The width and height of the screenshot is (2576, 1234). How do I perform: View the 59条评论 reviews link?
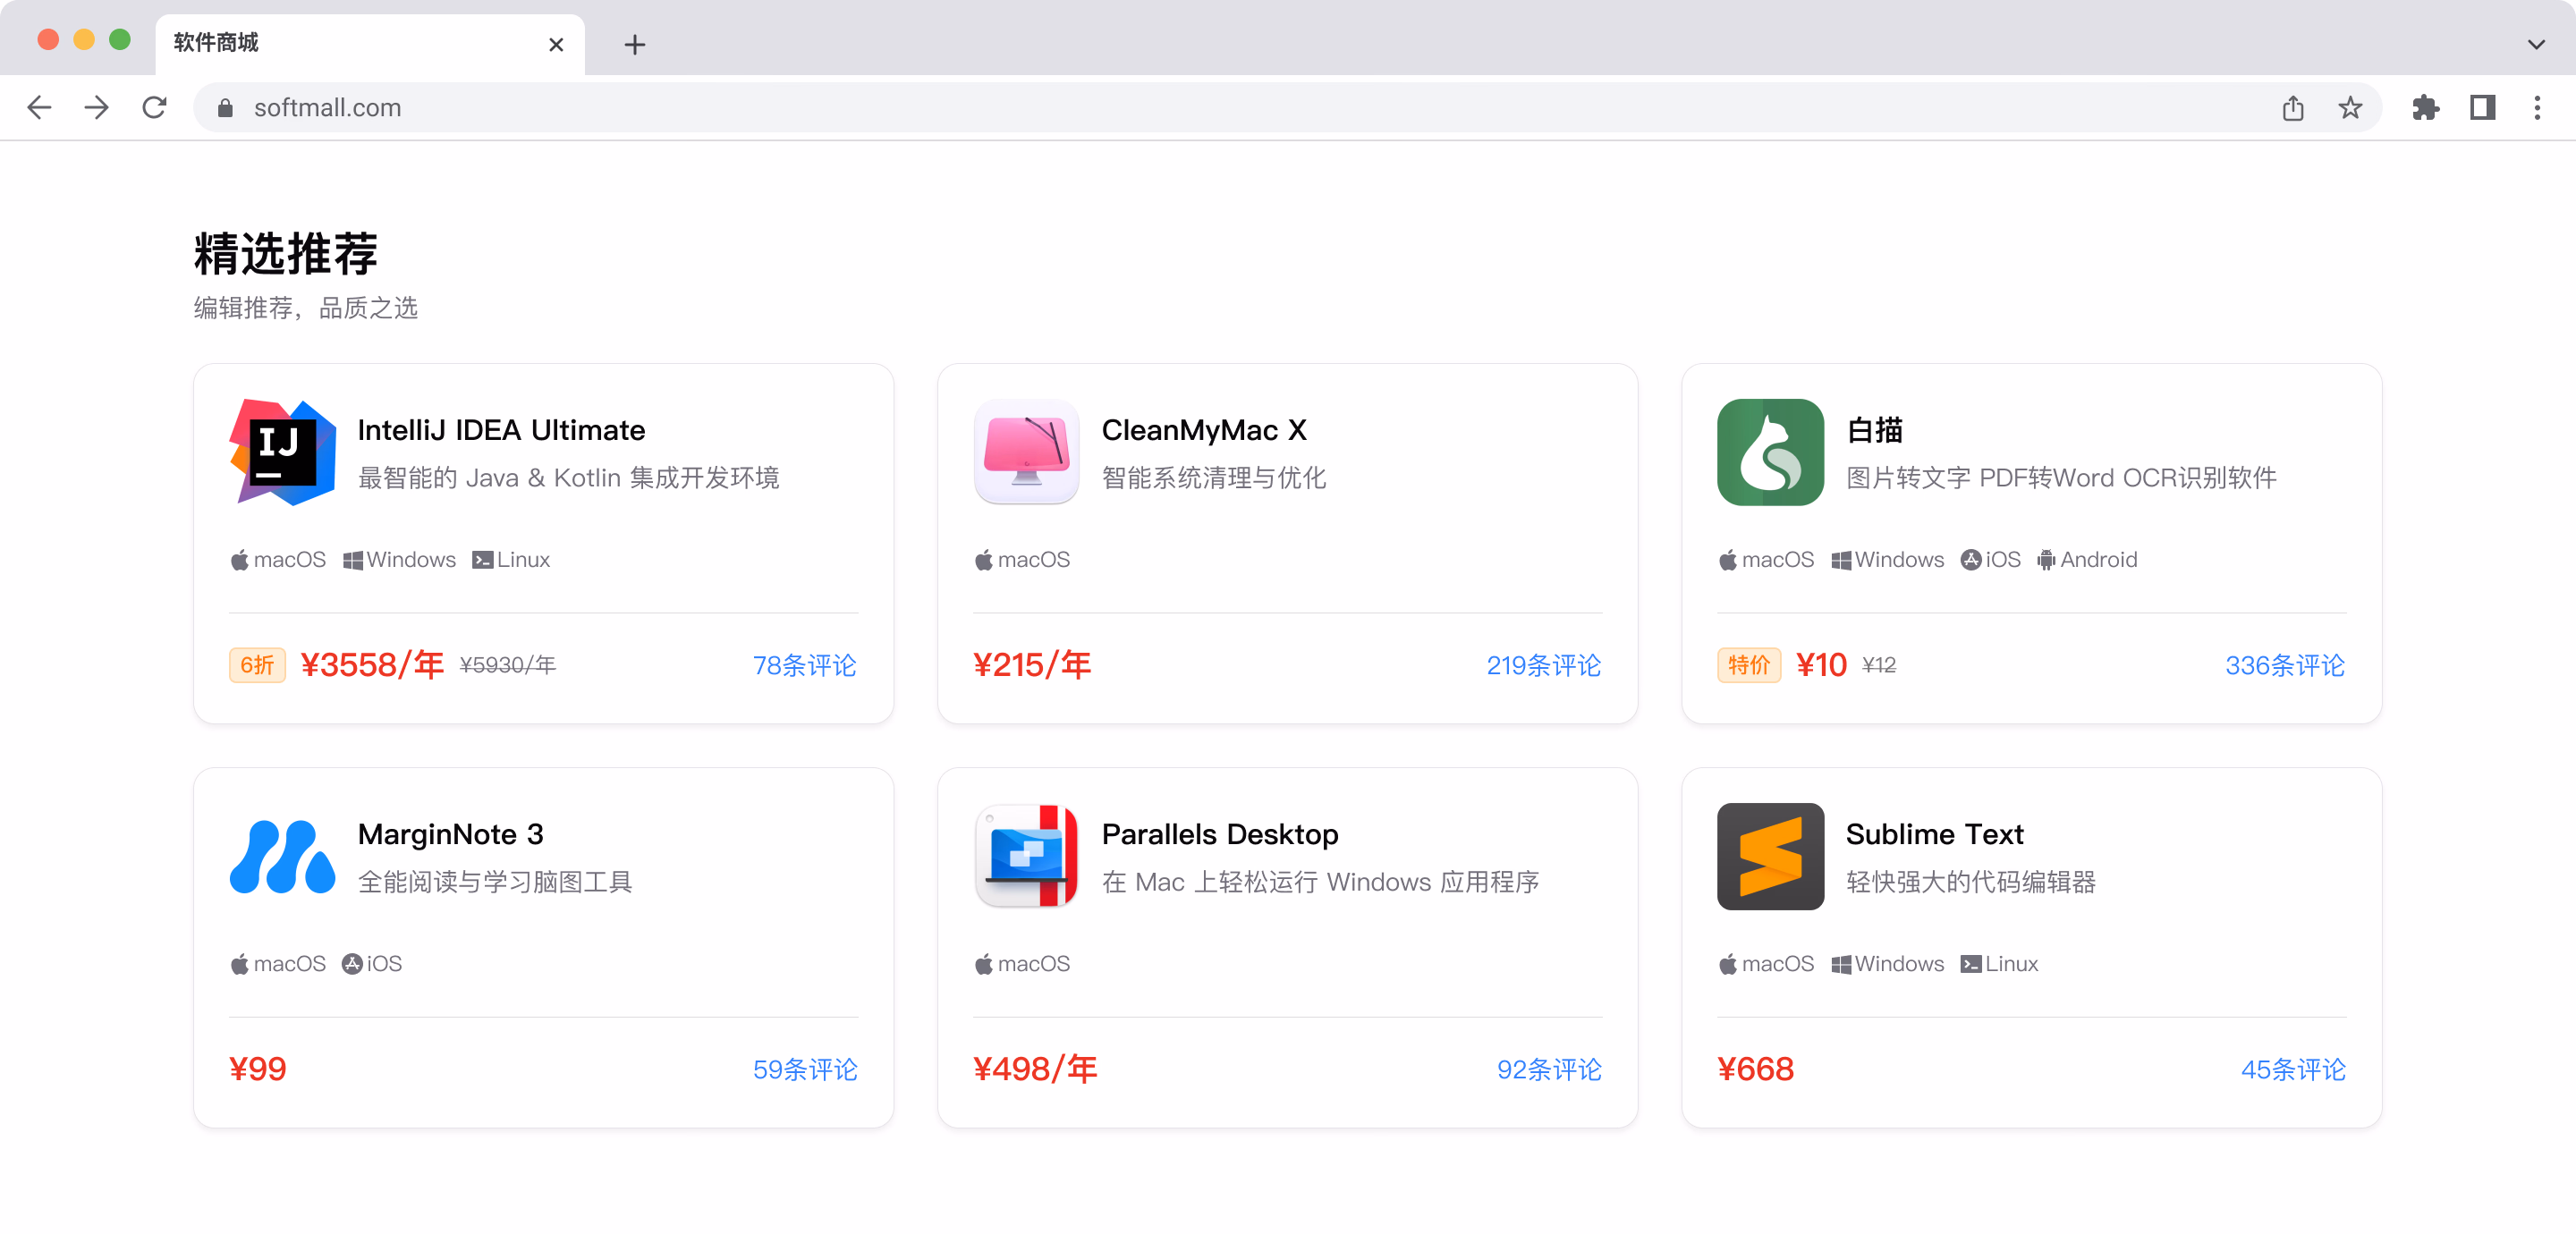click(x=804, y=1069)
